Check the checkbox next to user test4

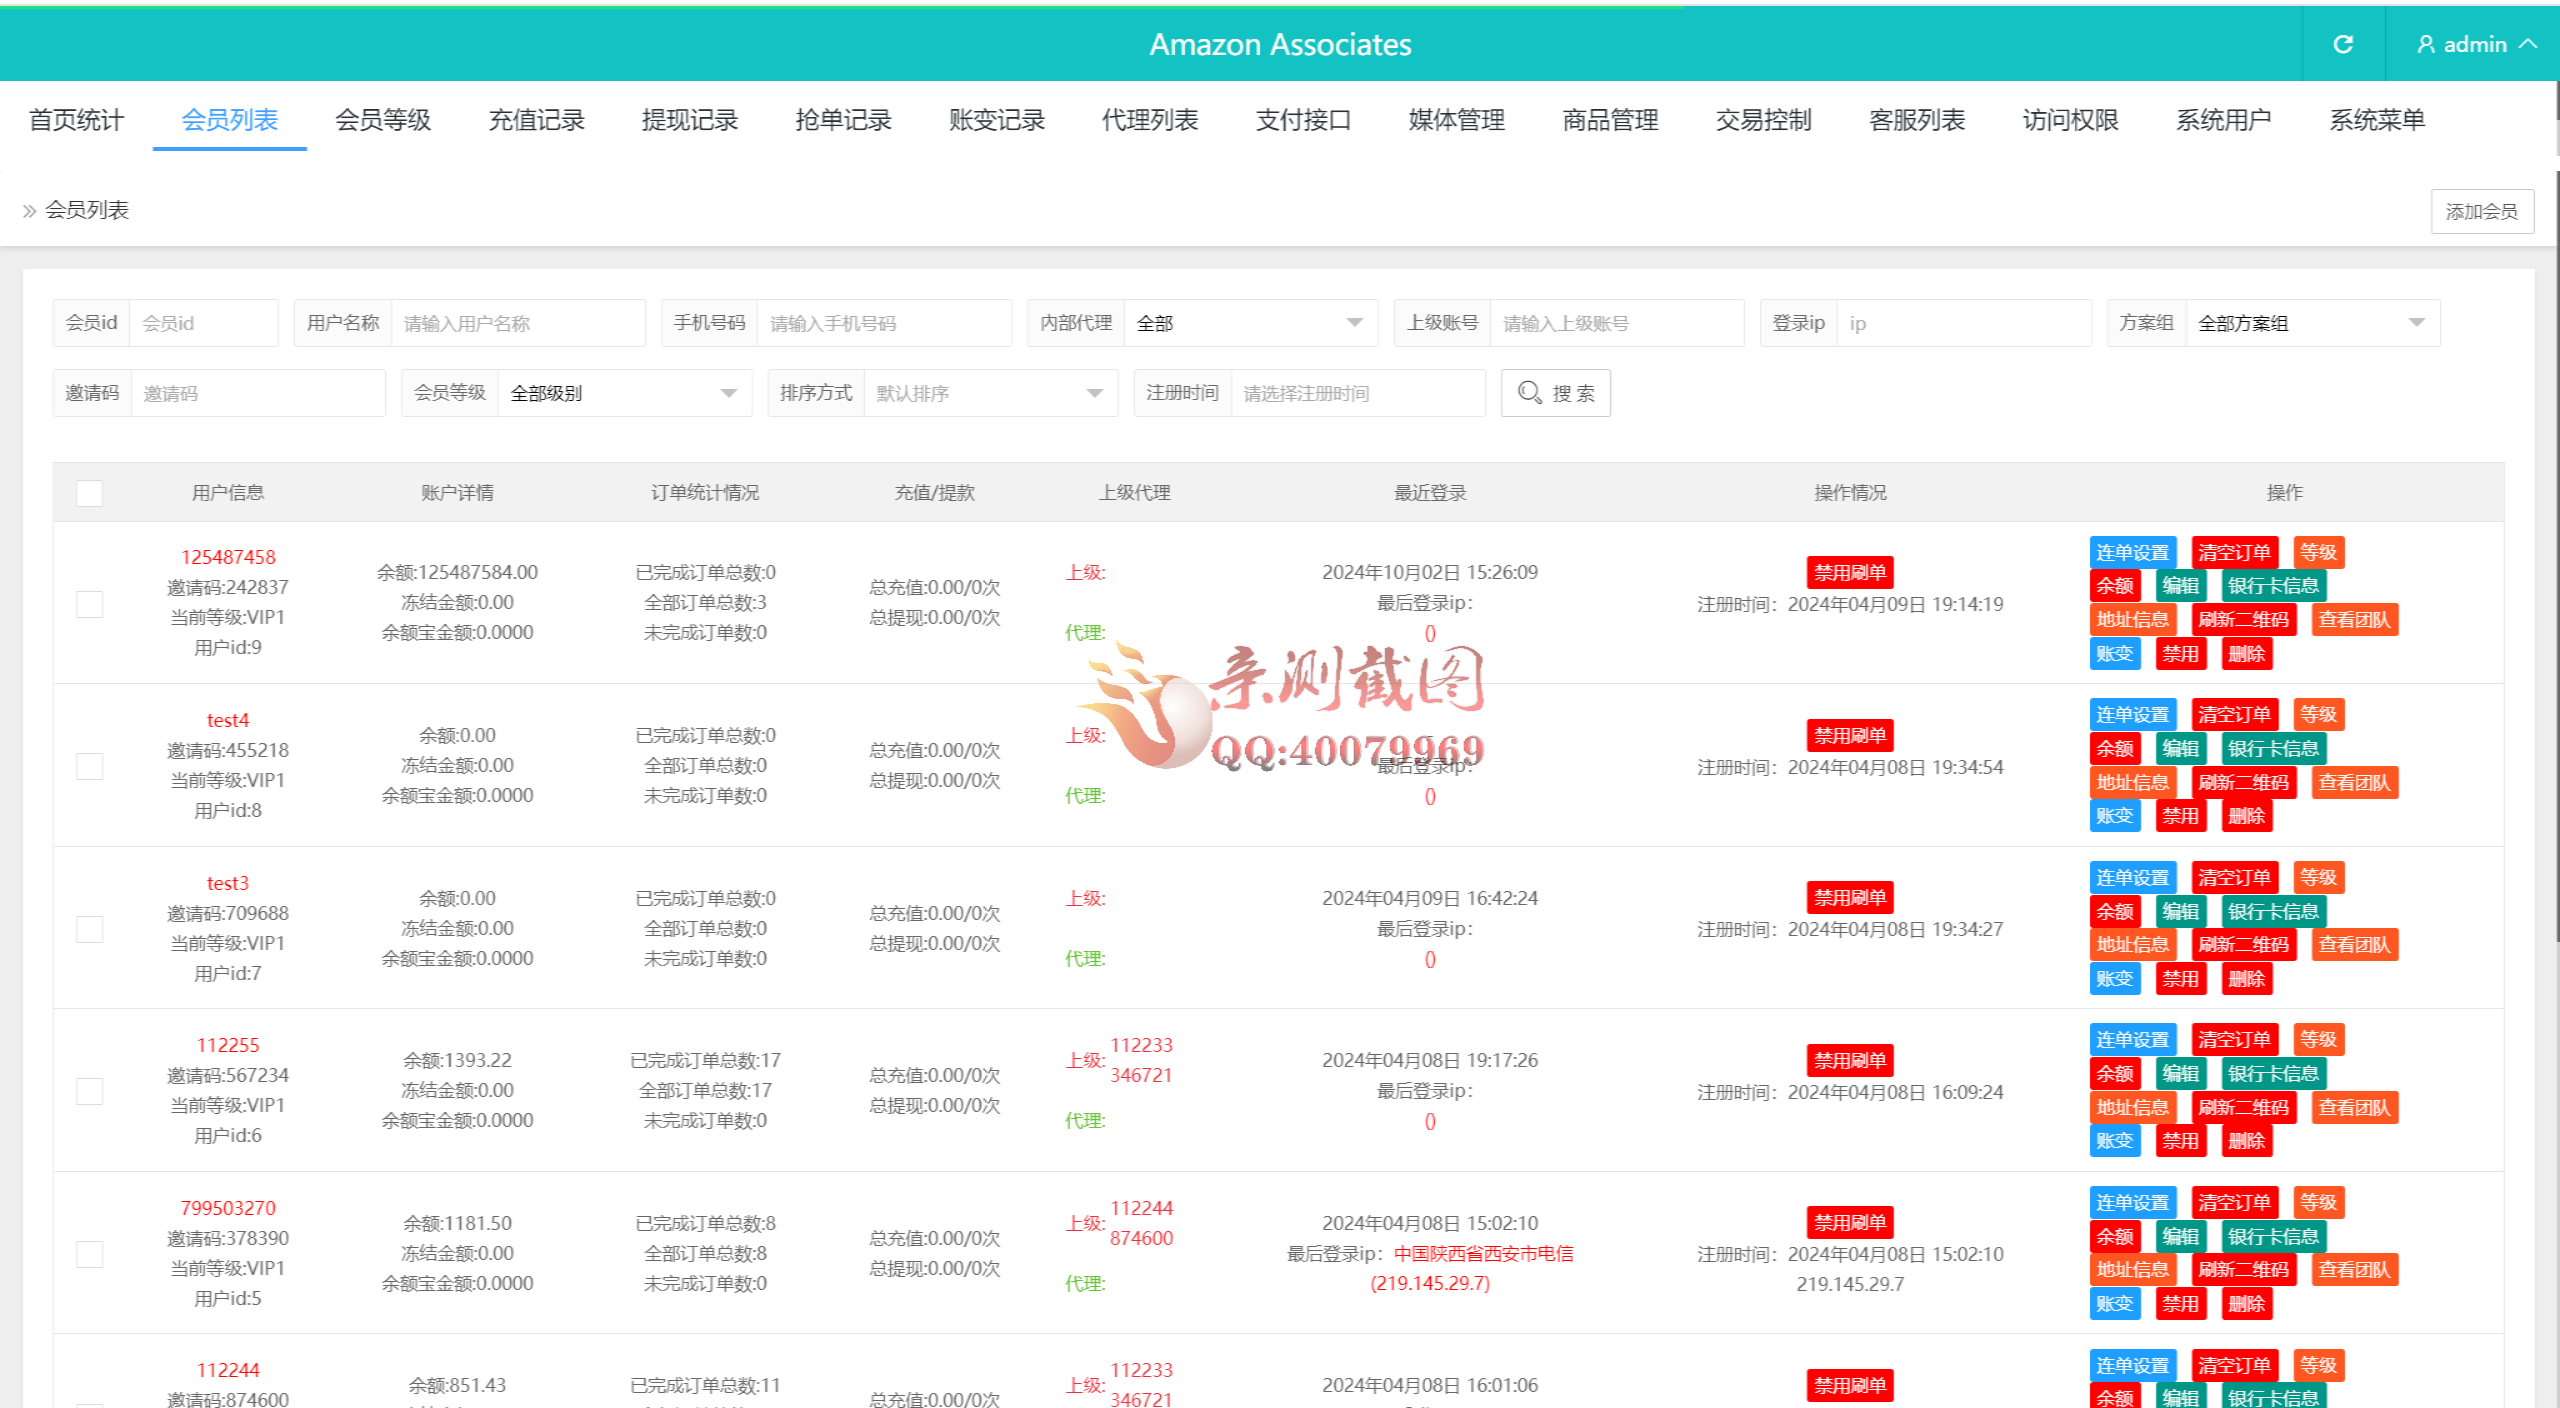click(89, 766)
